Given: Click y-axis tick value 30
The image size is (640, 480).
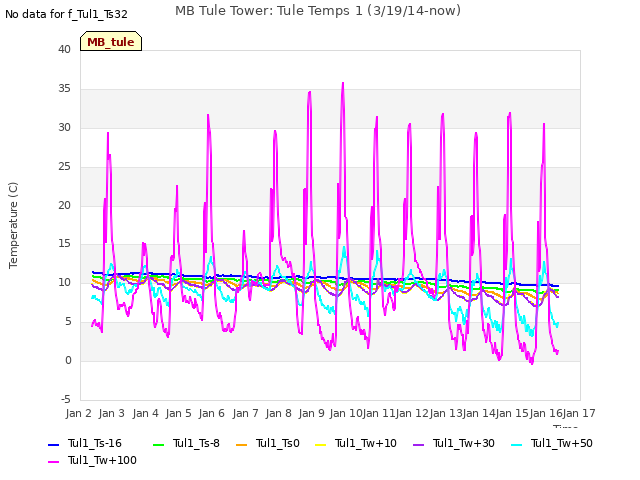Looking at the screenshot, I should coord(64,127).
